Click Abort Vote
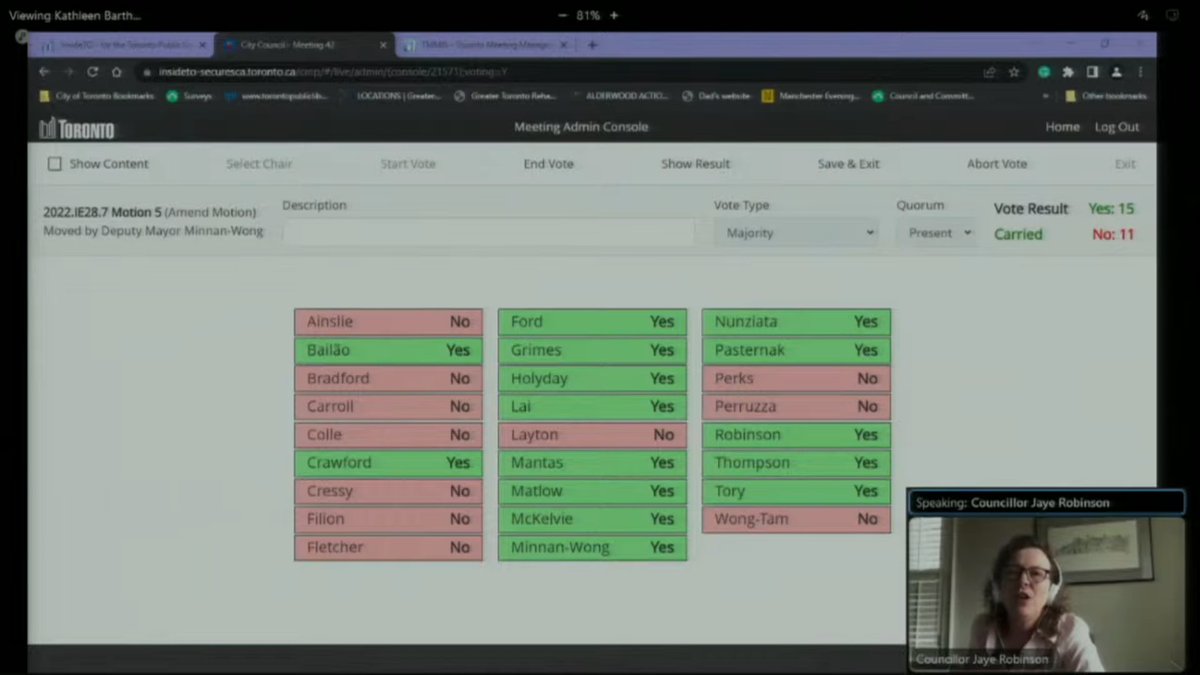 996,164
